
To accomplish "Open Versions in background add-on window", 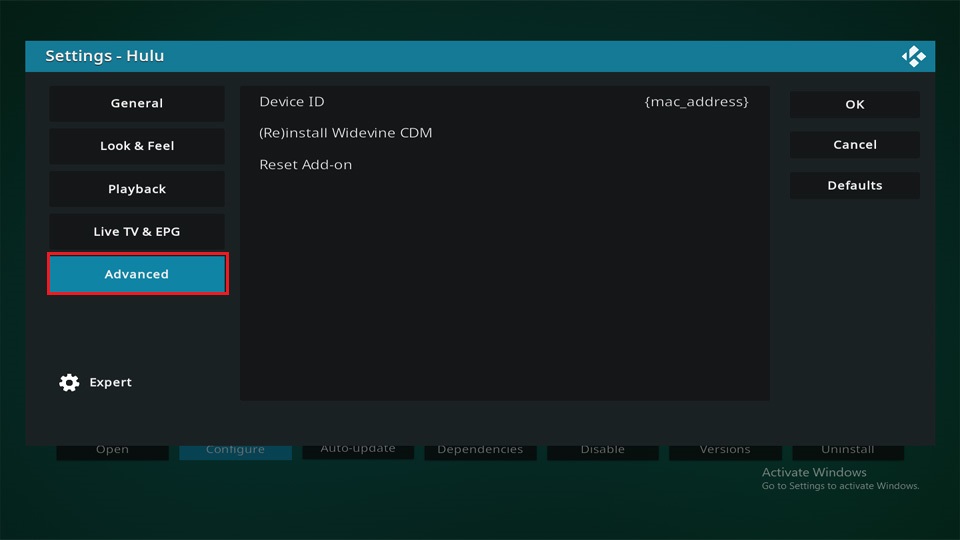I will (x=725, y=452).
